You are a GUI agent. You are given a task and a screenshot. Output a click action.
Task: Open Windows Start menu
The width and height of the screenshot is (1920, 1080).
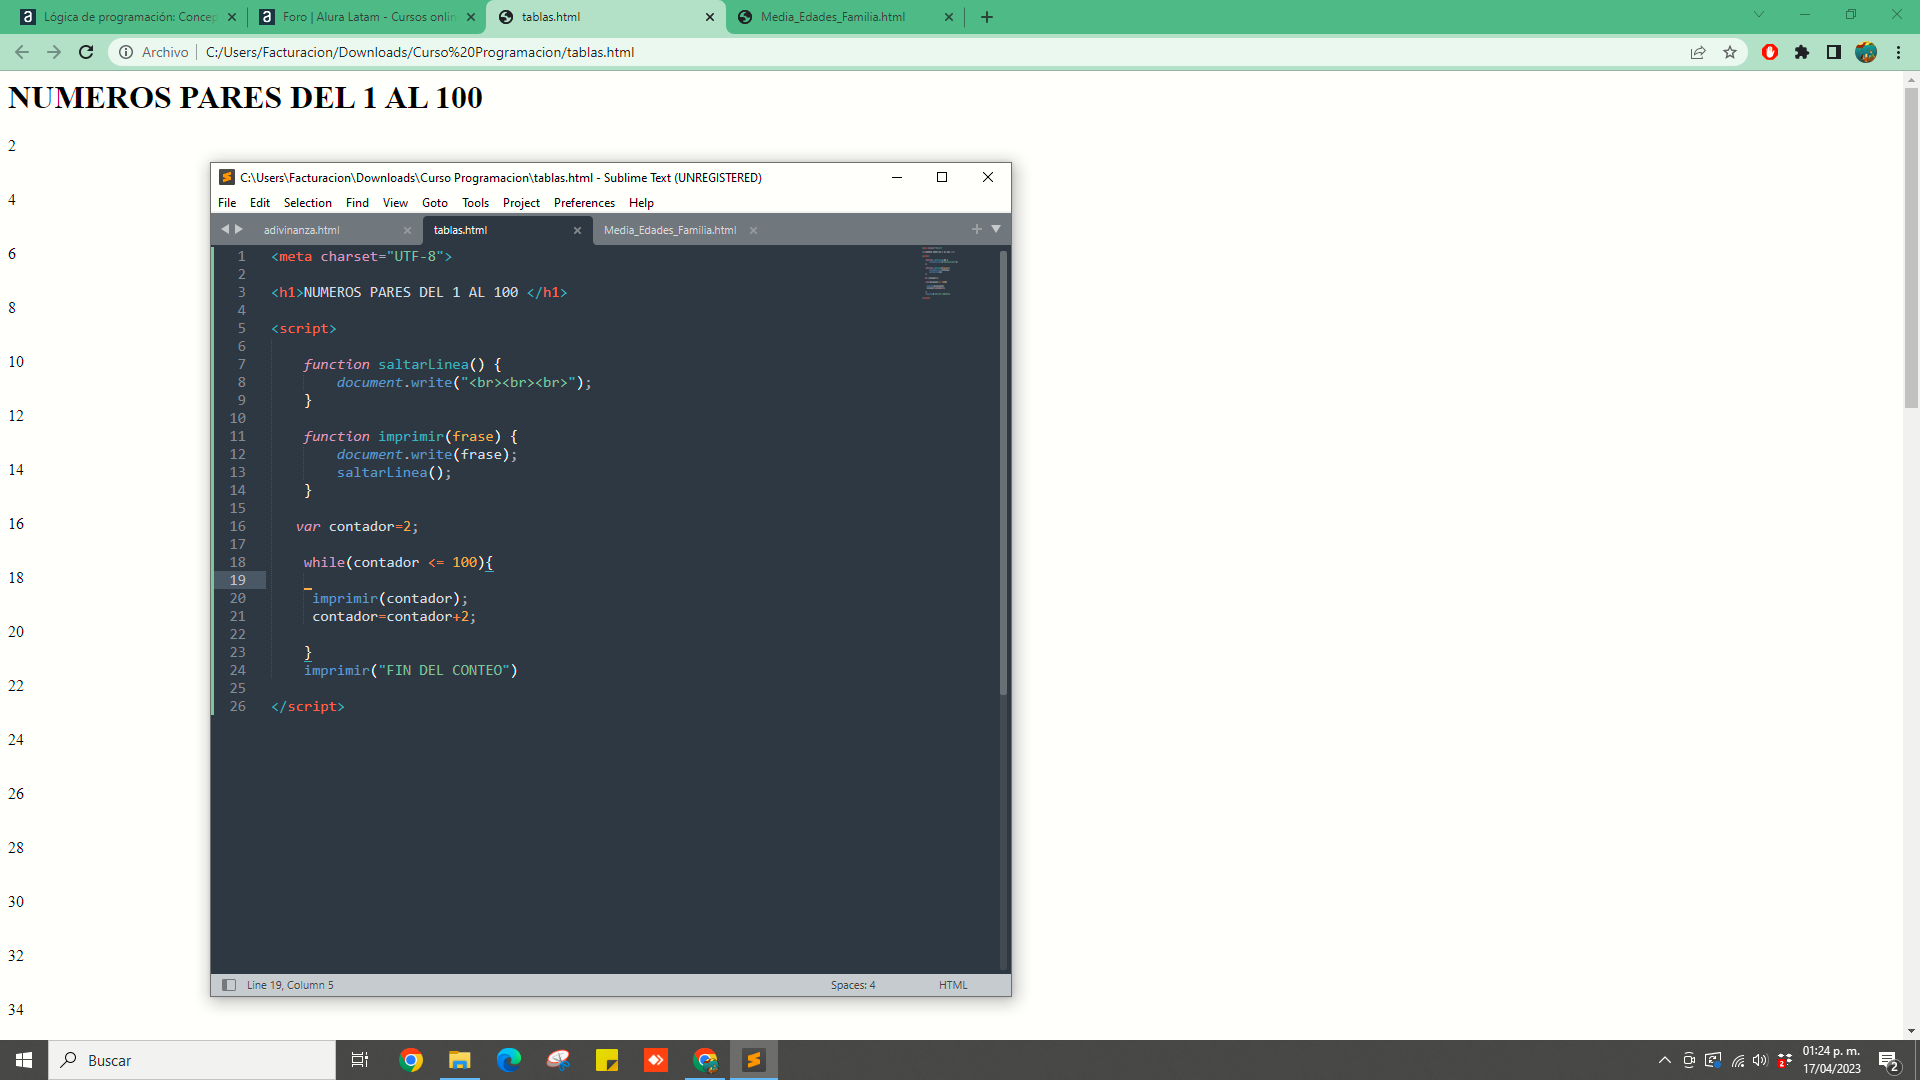(x=24, y=1060)
